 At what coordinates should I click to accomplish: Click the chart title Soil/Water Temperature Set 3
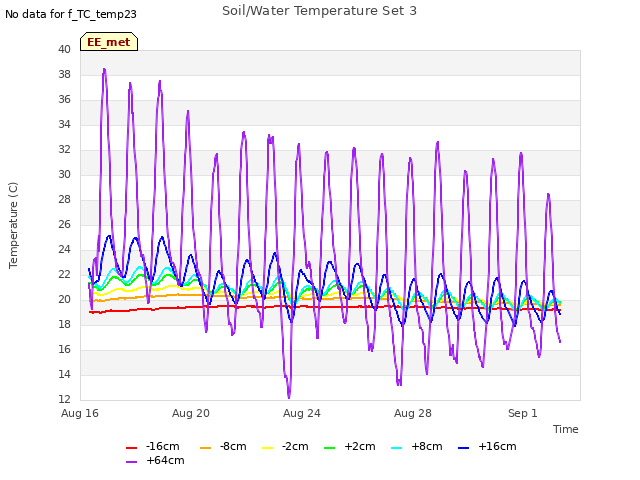tap(319, 11)
